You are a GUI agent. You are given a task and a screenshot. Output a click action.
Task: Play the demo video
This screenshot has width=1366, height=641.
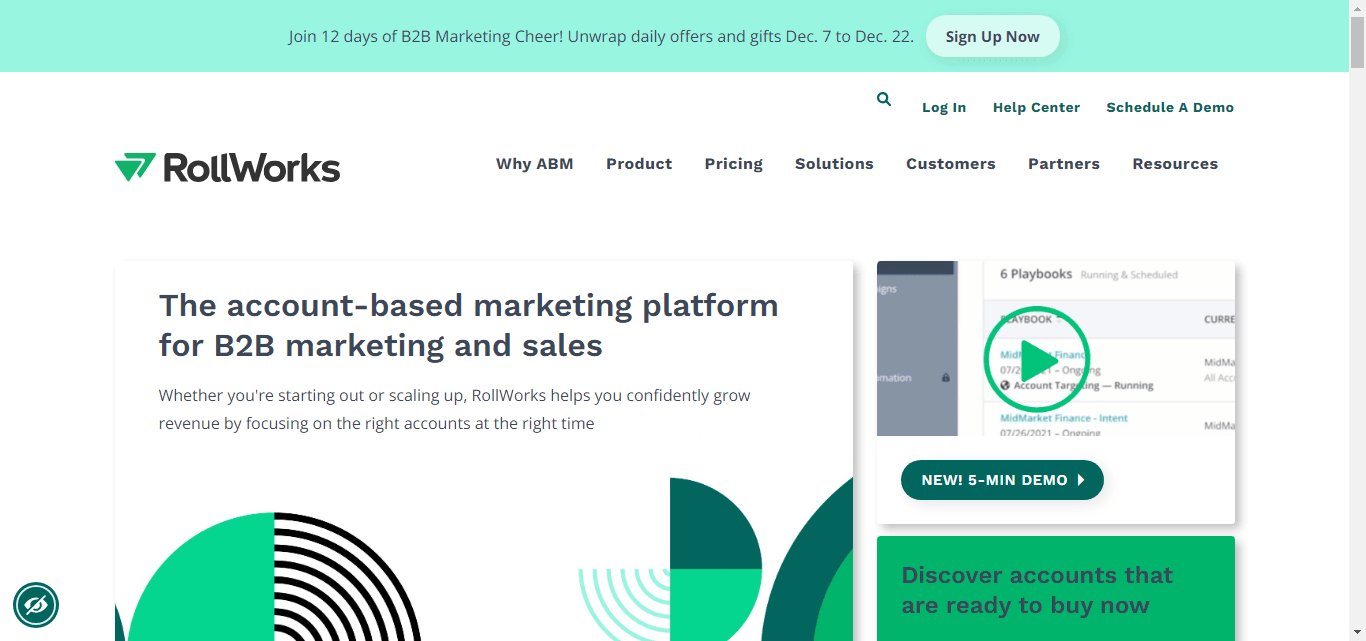(1036, 360)
